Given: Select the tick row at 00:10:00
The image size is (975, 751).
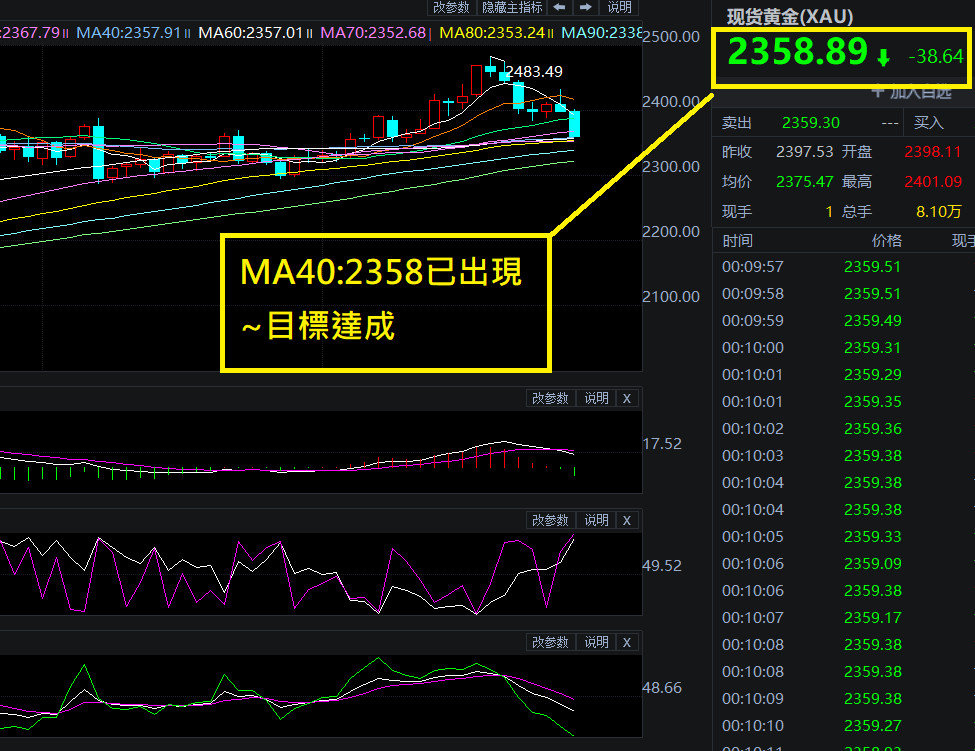Looking at the screenshot, I should pos(843,348).
